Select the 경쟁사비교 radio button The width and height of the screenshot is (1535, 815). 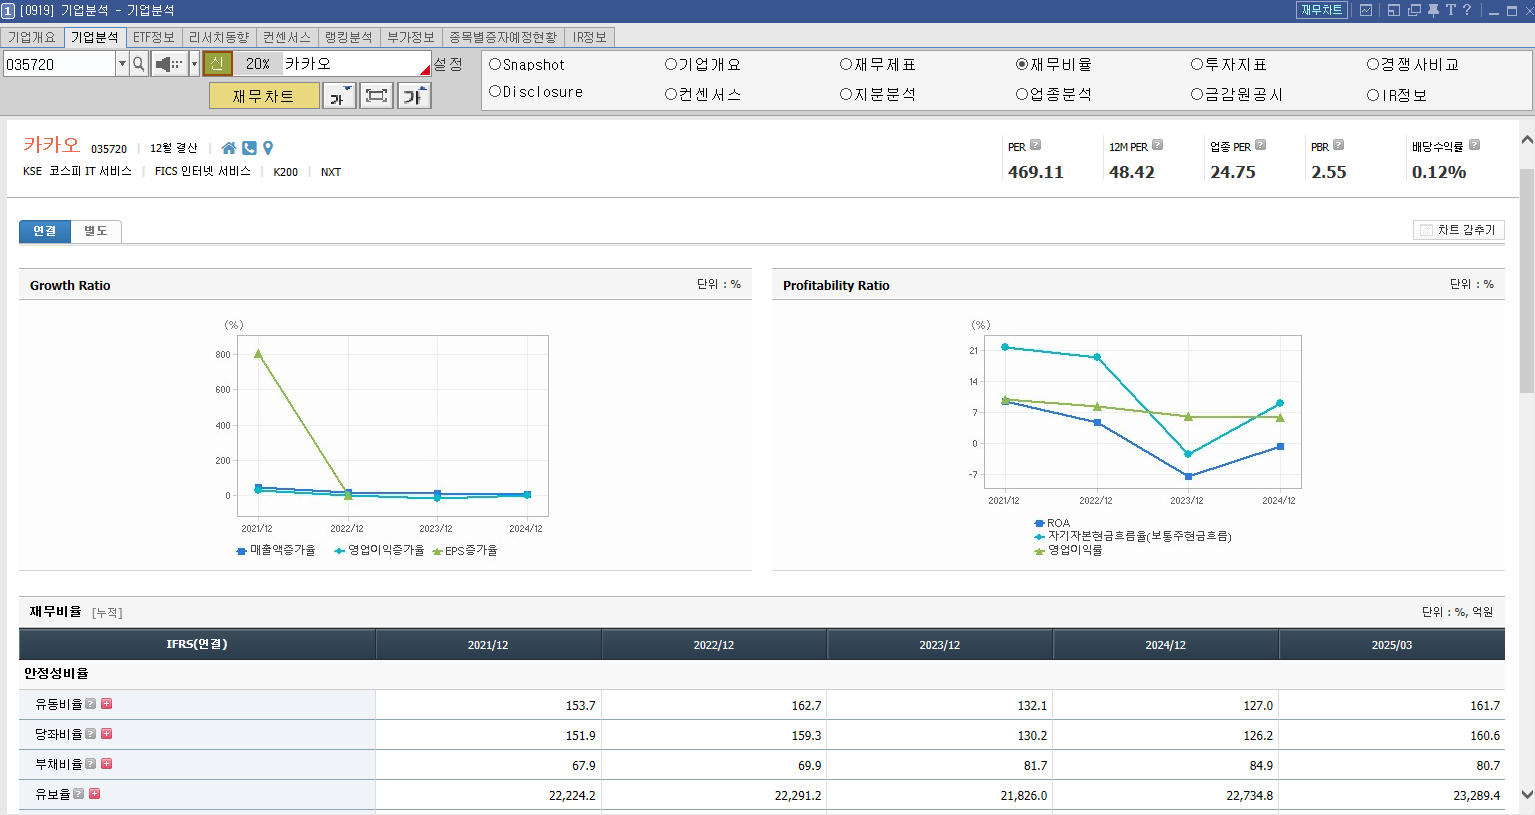pyautogui.click(x=1373, y=64)
